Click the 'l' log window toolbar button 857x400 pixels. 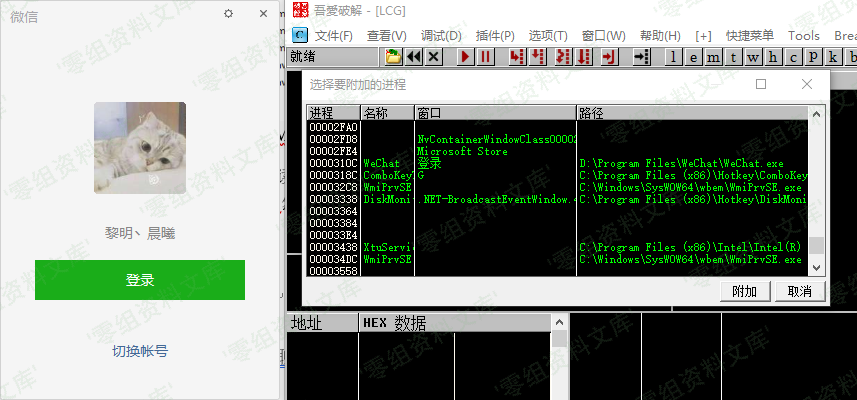[x=676, y=57]
